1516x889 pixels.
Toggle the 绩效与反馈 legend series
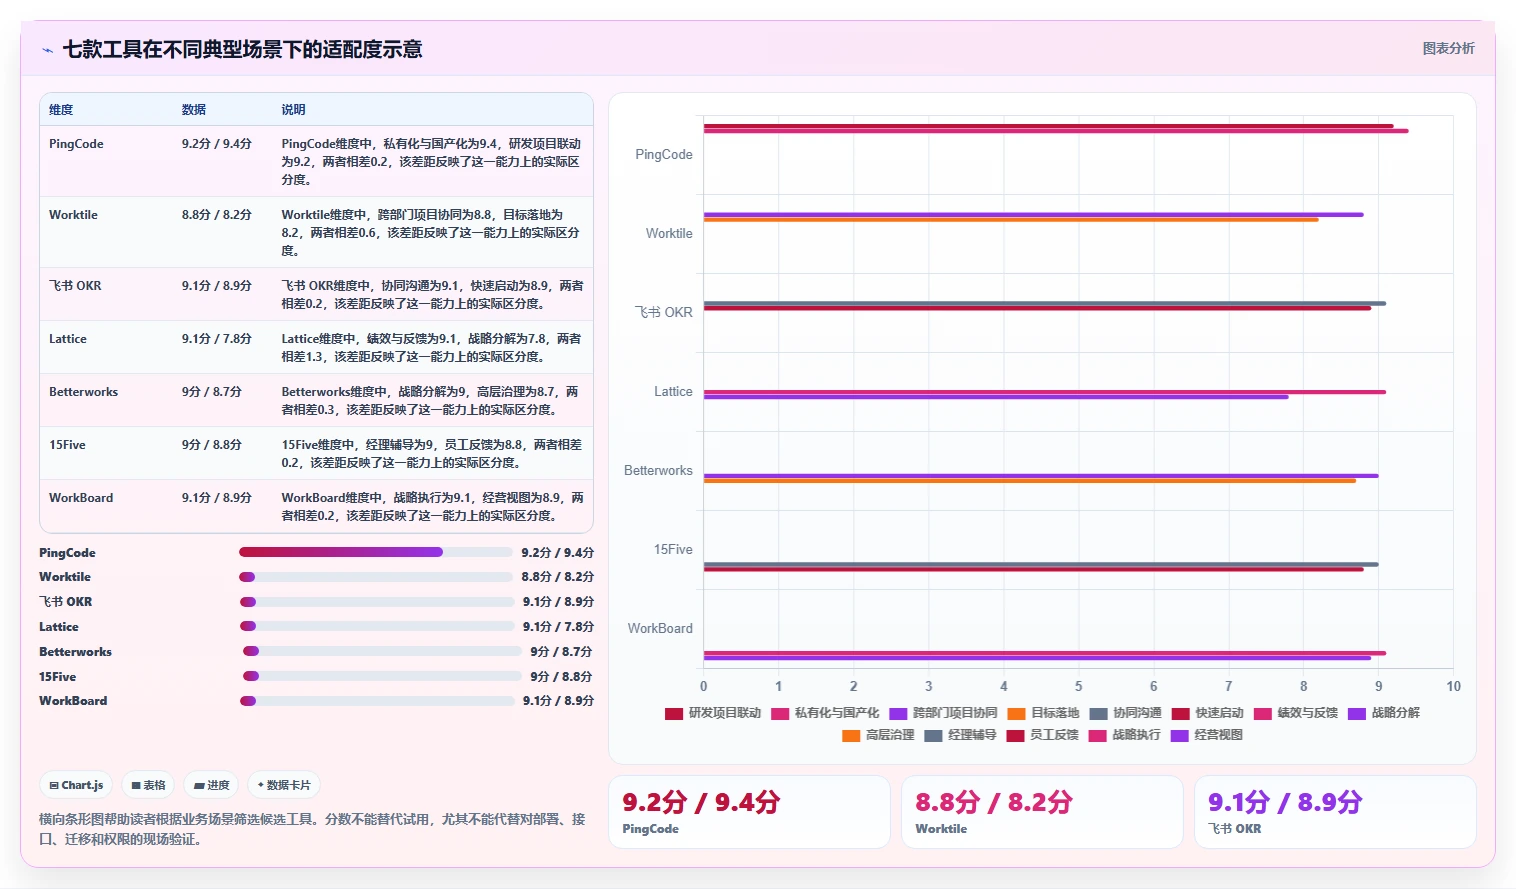point(1295,713)
